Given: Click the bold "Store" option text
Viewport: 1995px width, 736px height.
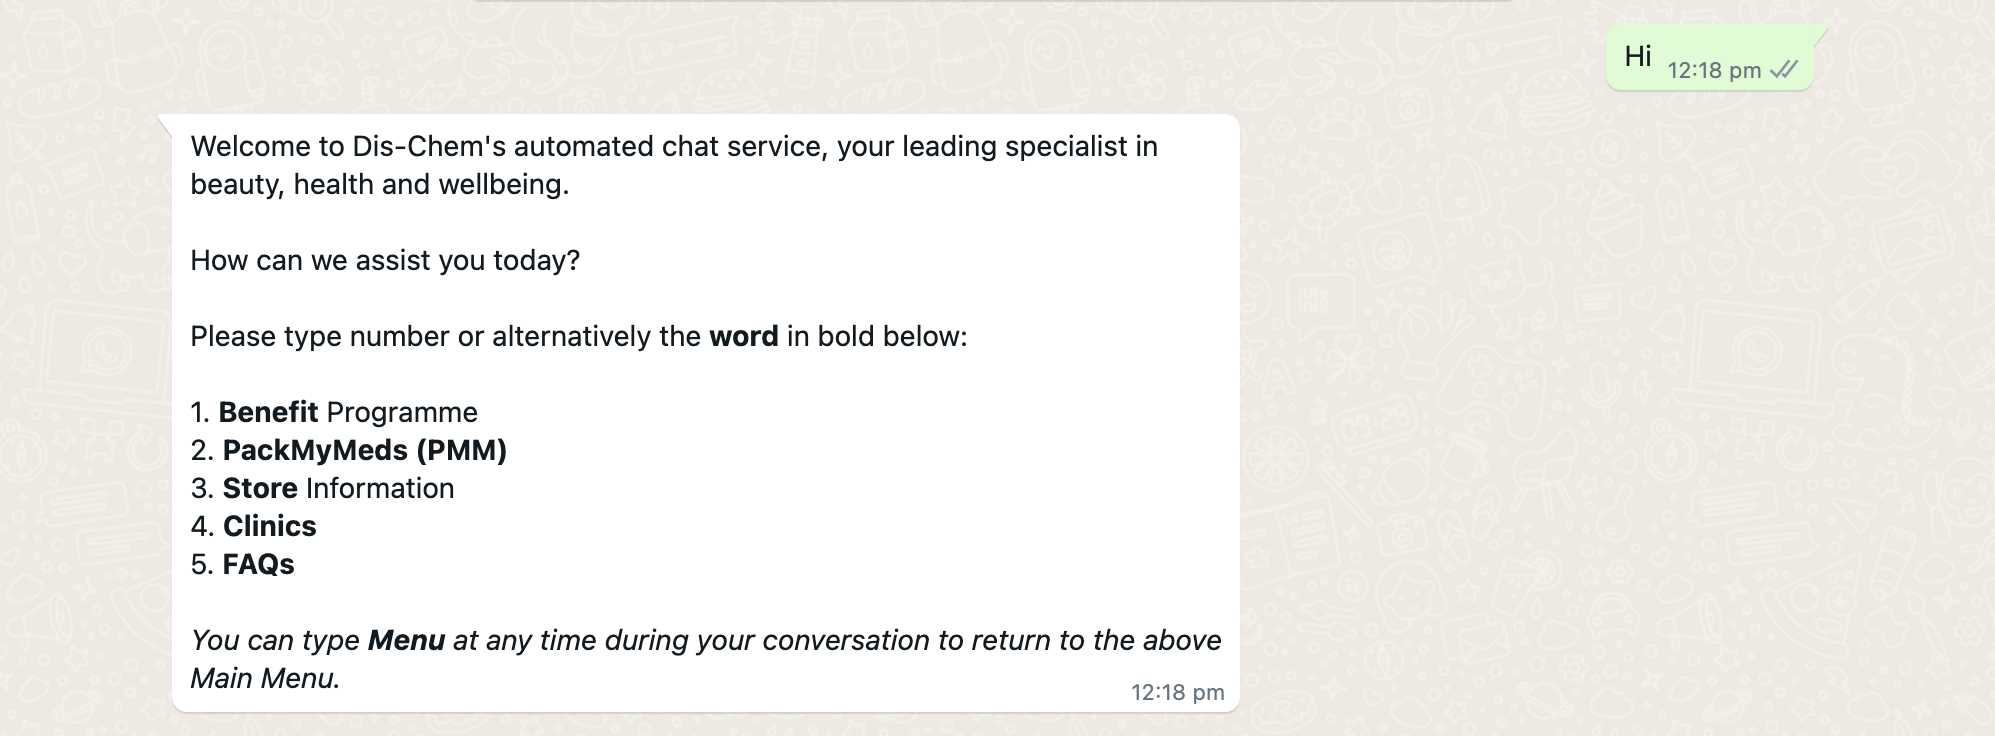Looking at the screenshot, I should point(260,488).
